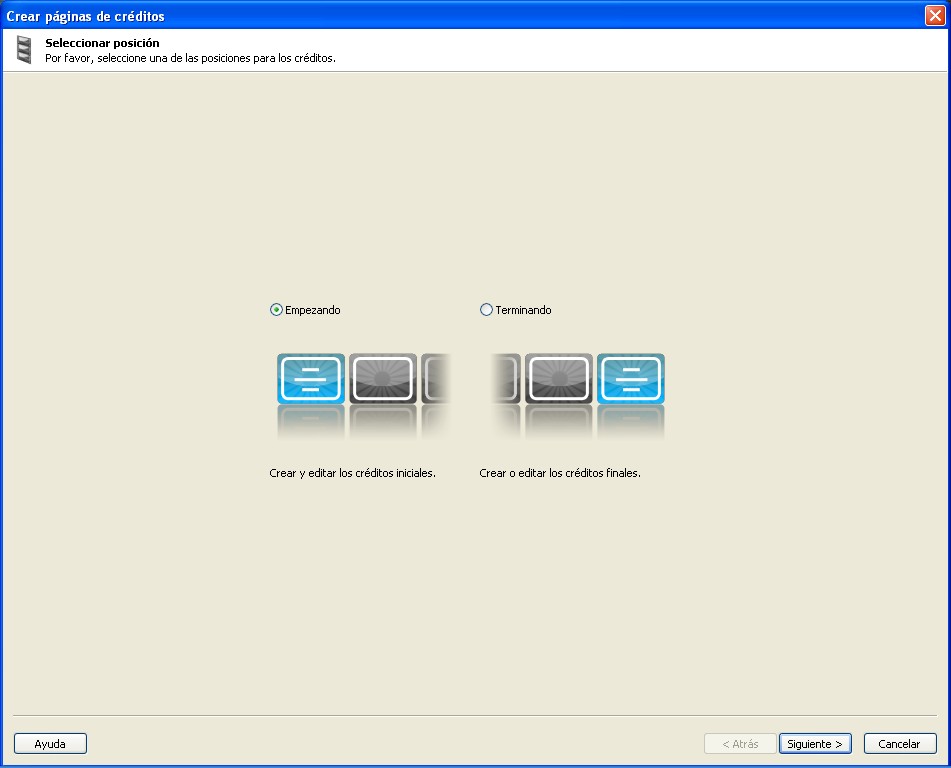Click the text 'Crear o editar los créditos finales.'
The height and width of the screenshot is (768, 951).
tap(560, 473)
